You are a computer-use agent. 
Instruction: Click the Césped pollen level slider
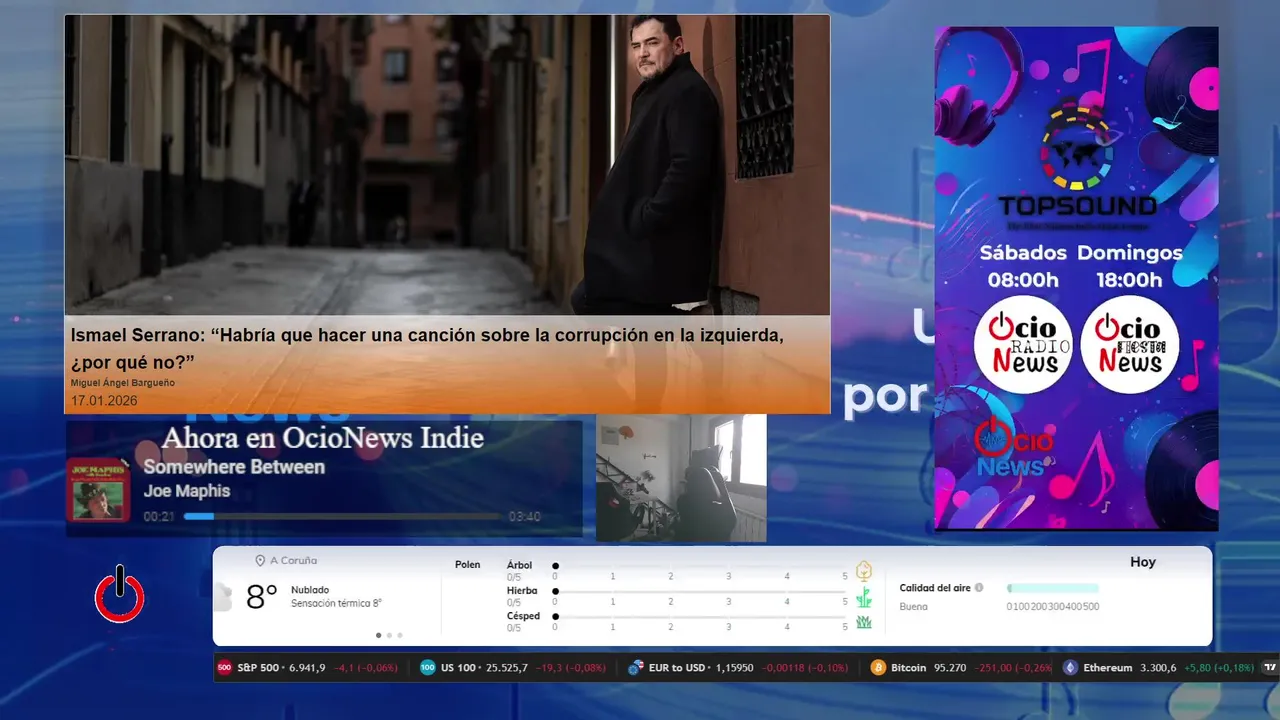pos(700,617)
